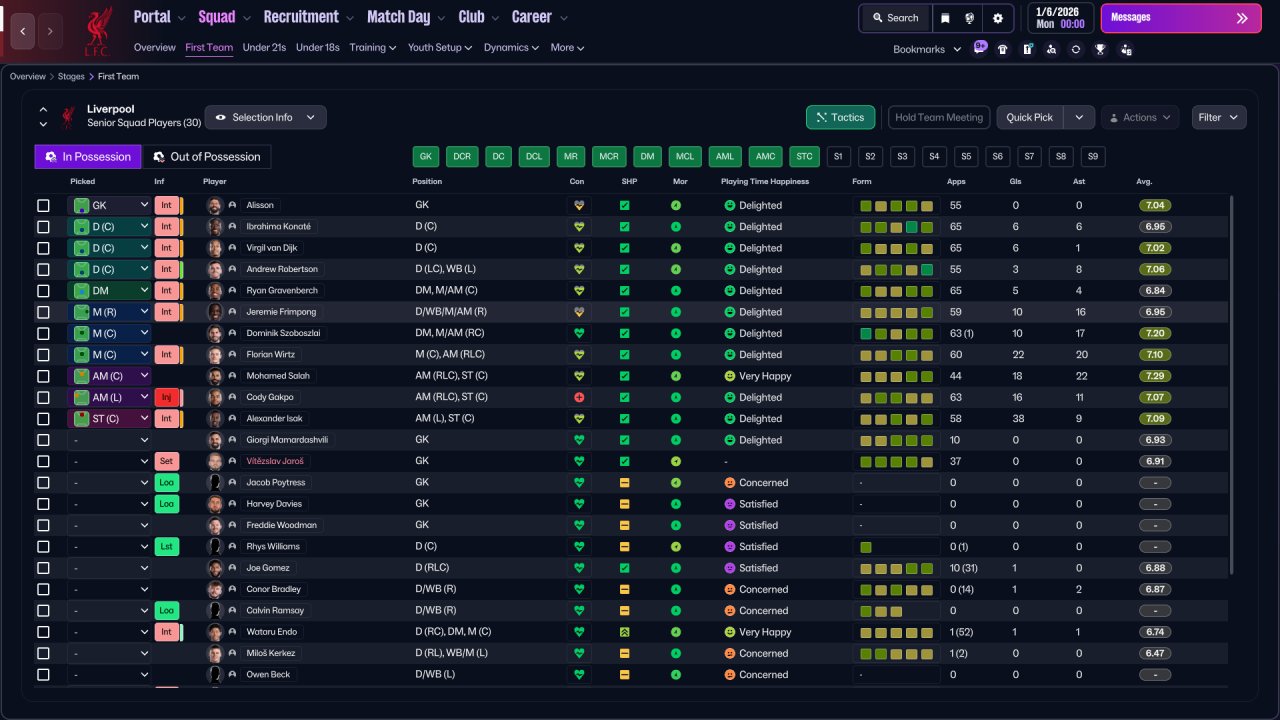Tick the checkbox for Virgil van Dijk
1280x720 pixels.
43,248
